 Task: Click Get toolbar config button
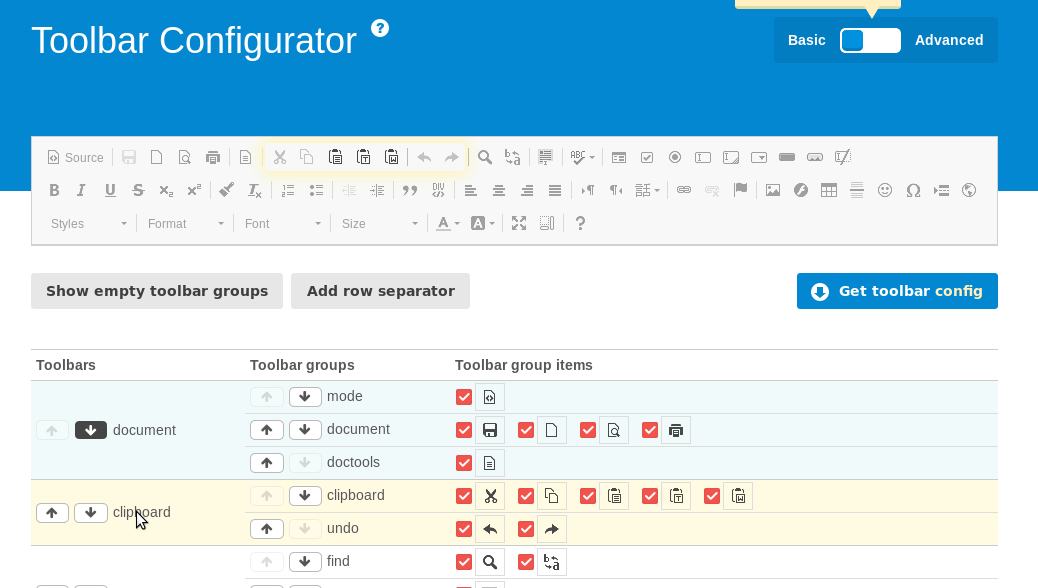pyautogui.click(x=897, y=291)
